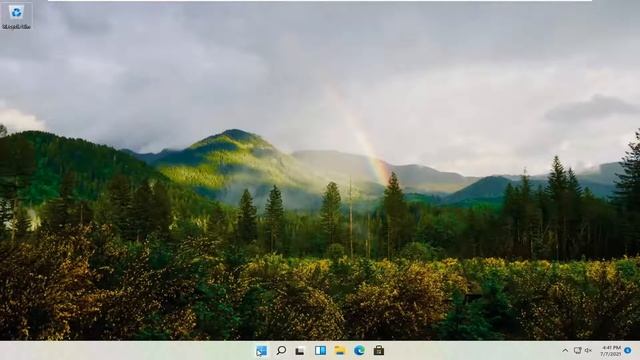Open the Widgets panel icon
This screenshot has width=640, height=360.
point(320,350)
